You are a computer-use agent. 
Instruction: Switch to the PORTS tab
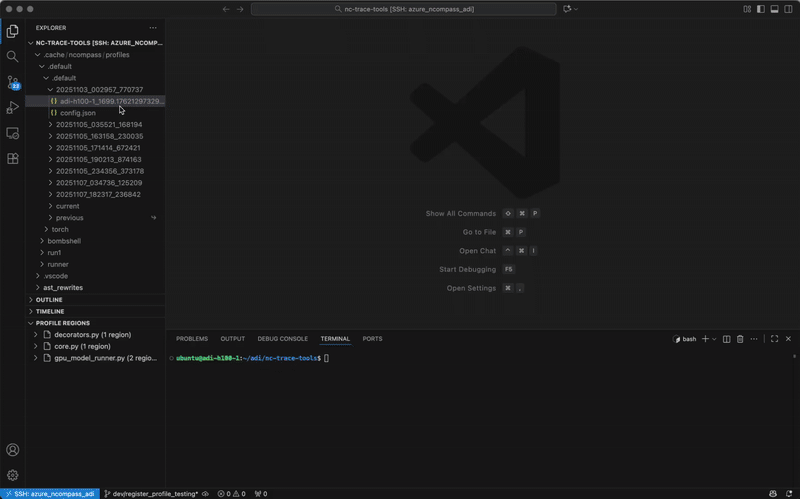pyautogui.click(x=372, y=339)
